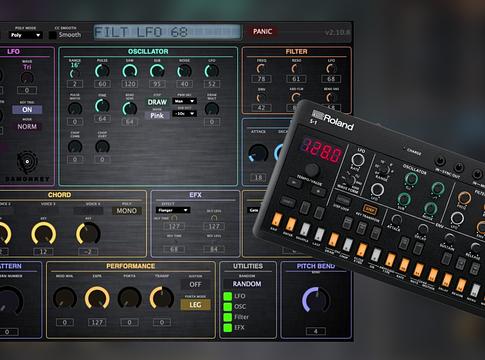Click the Pulse value field showing 60
This screenshot has height=360, width=485.
point(102,84)
